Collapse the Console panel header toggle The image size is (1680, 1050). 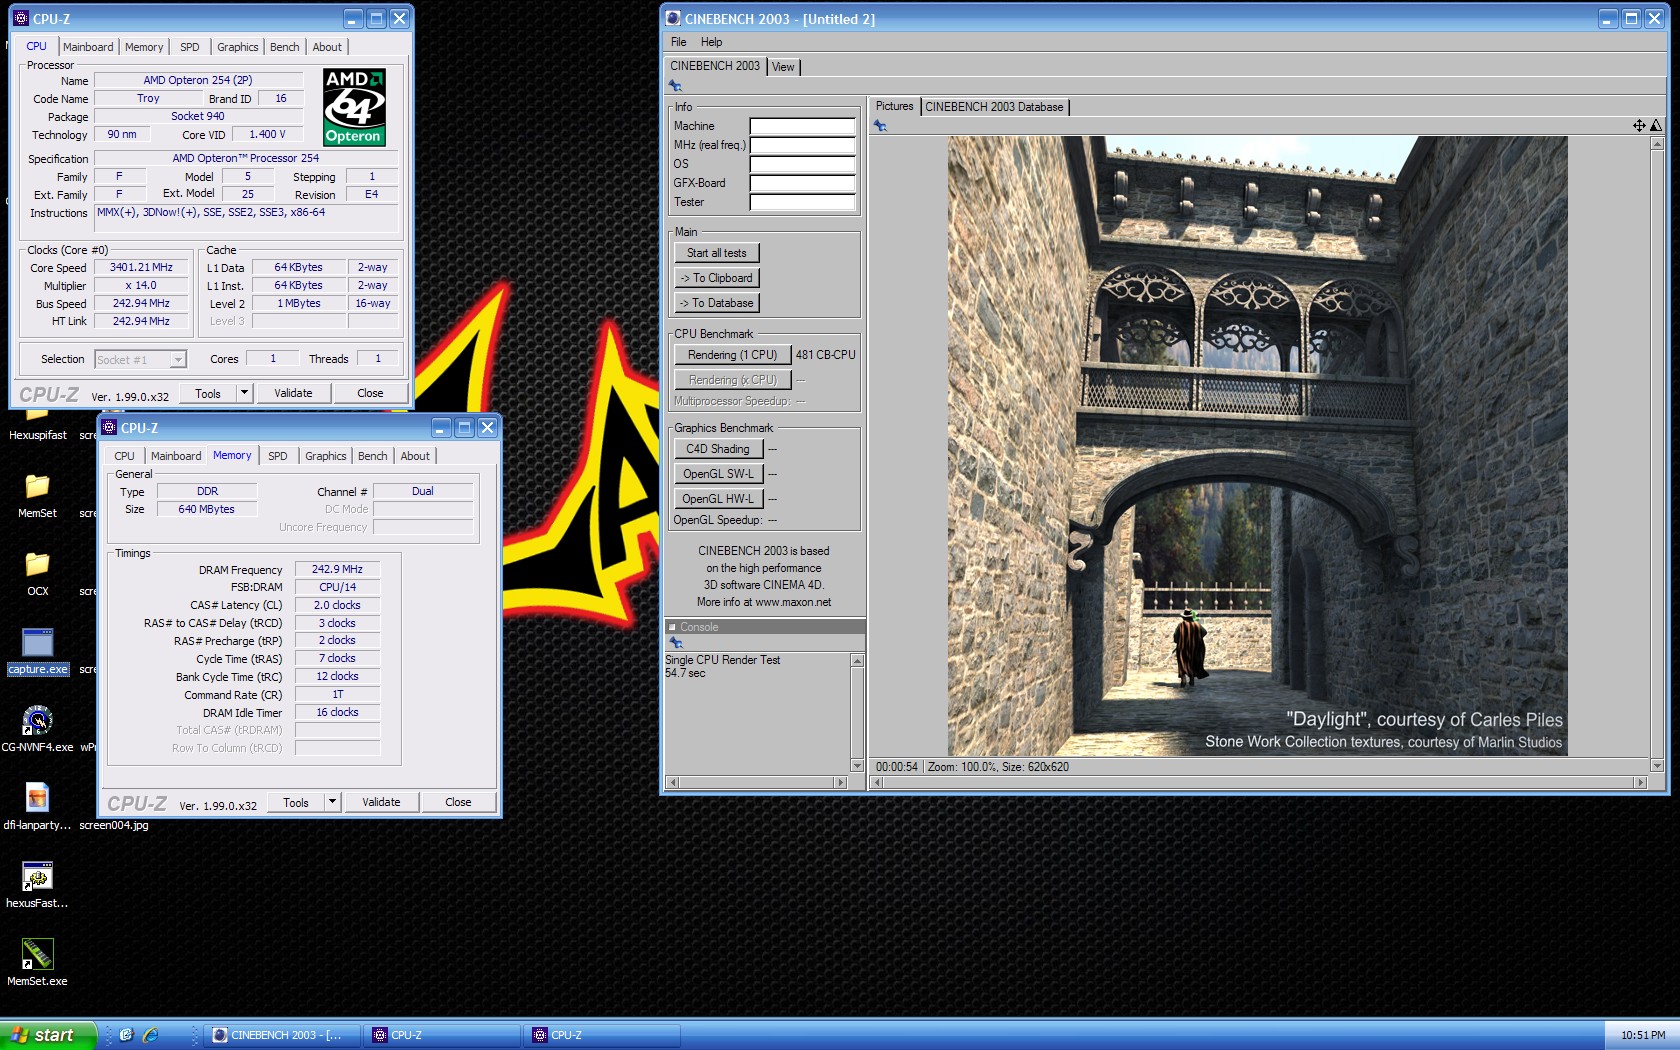(x=672, y=627)
